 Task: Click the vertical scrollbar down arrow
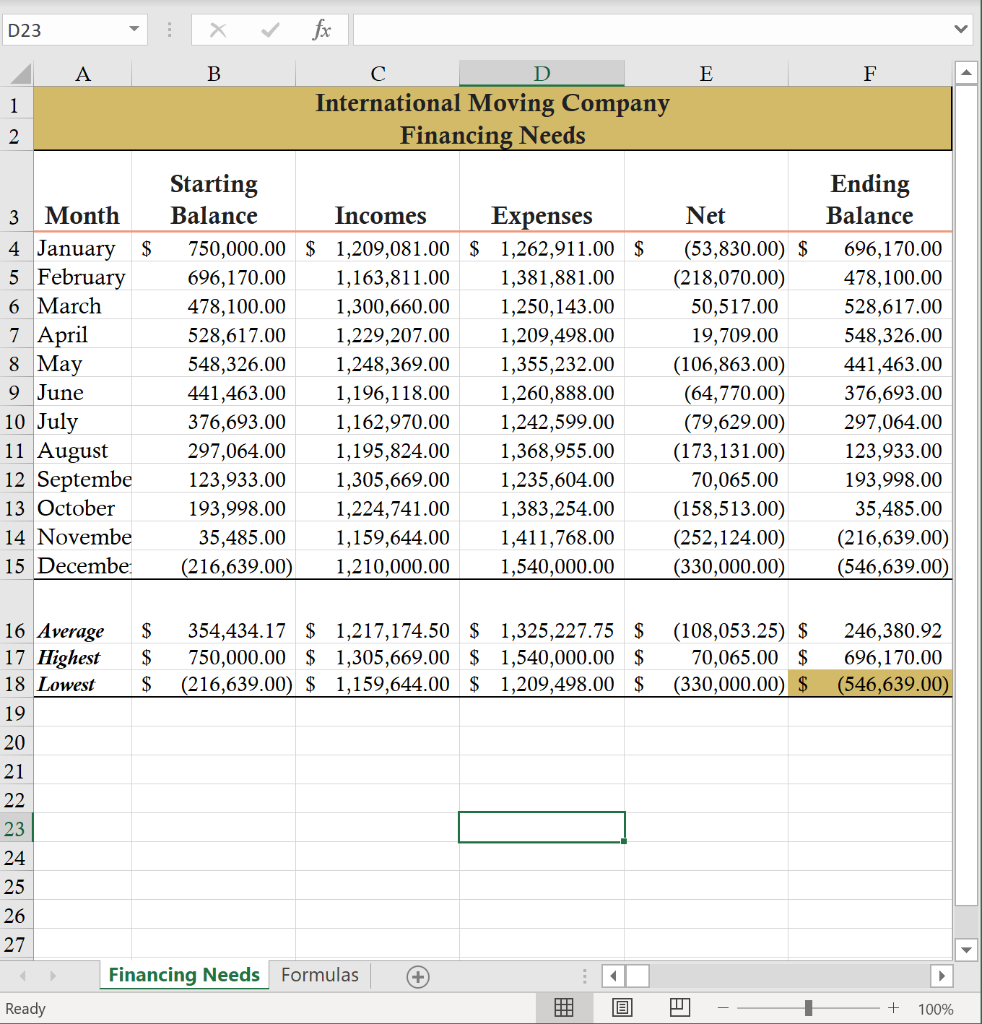pos(966,950)
